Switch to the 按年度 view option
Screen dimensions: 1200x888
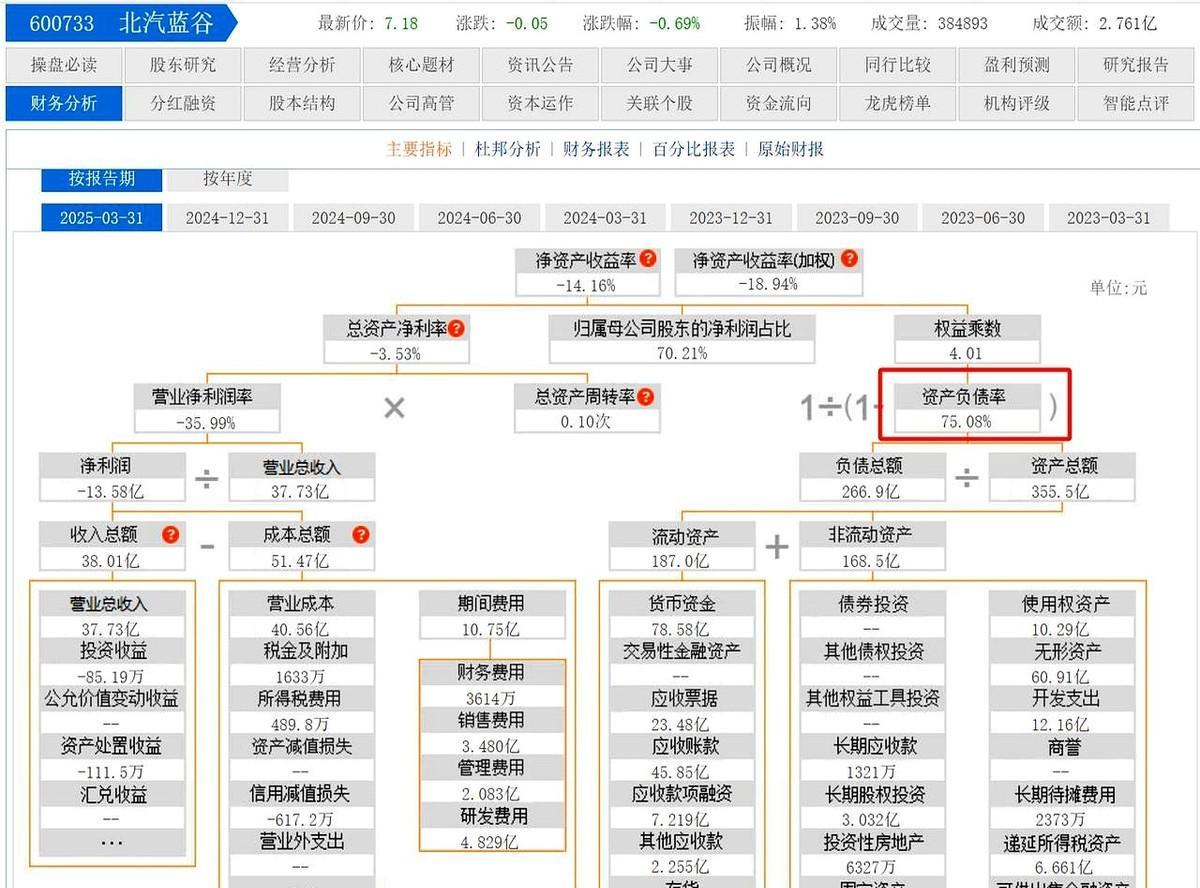coord(228,179)
